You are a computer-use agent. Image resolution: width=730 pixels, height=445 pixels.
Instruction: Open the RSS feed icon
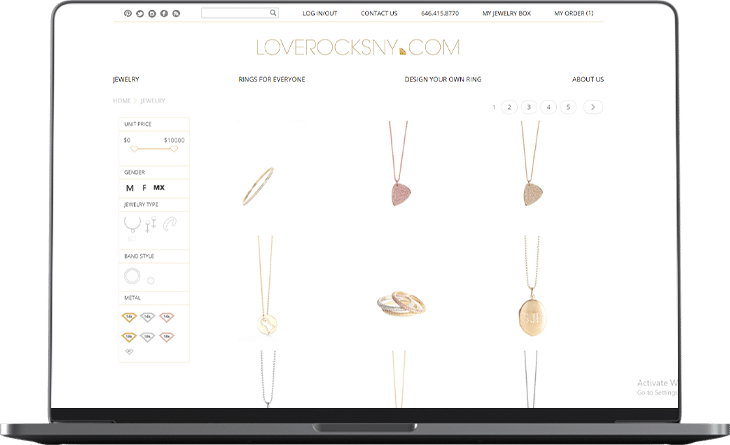pyautogui.click(x=176, y=13)
